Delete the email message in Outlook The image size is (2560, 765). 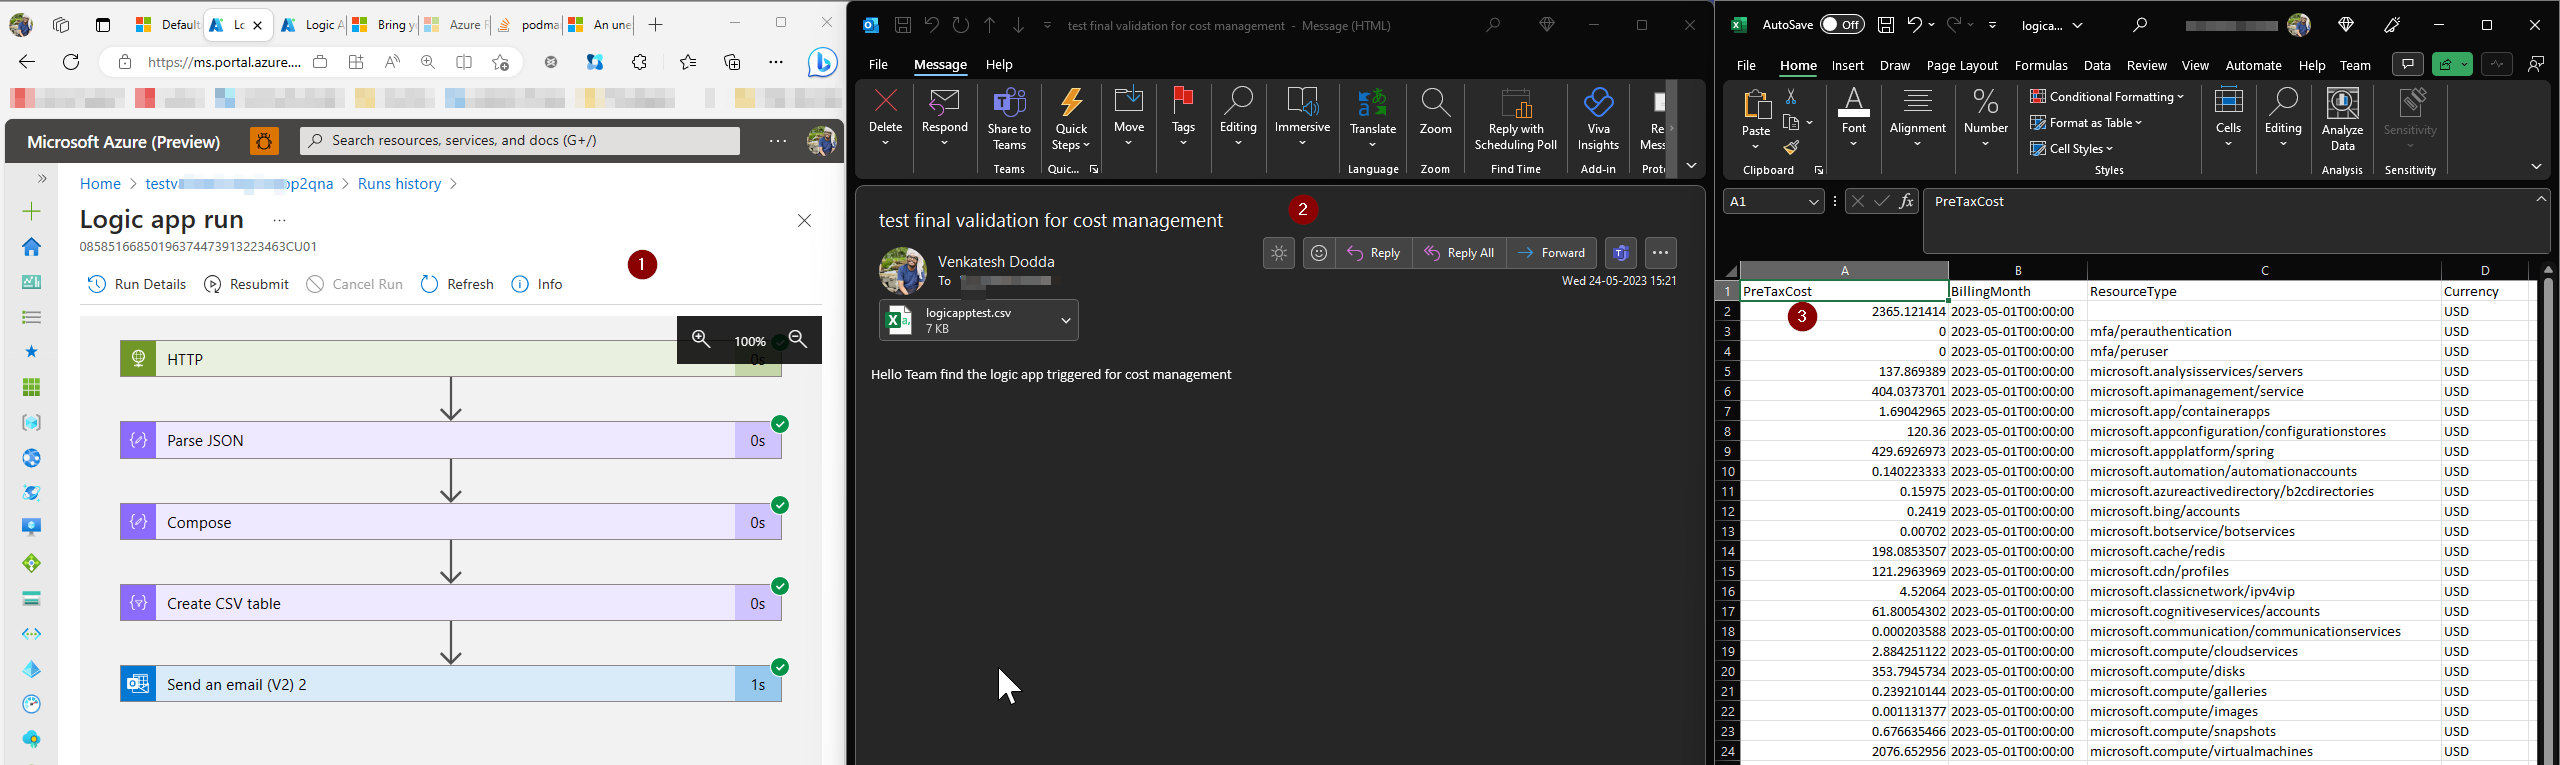click(885, 116)
